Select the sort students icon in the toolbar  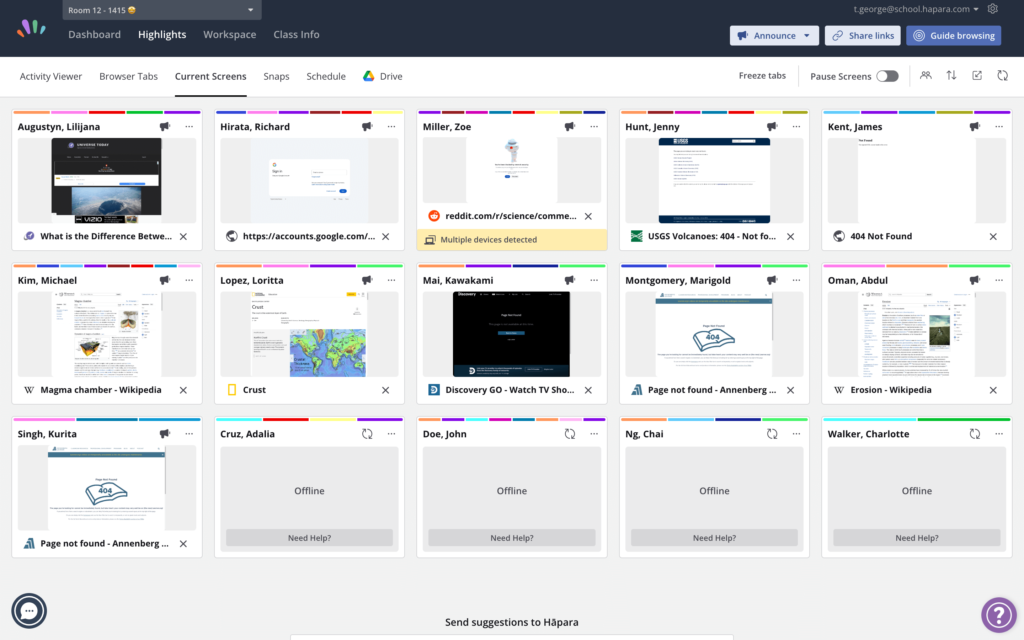point(951,75)
